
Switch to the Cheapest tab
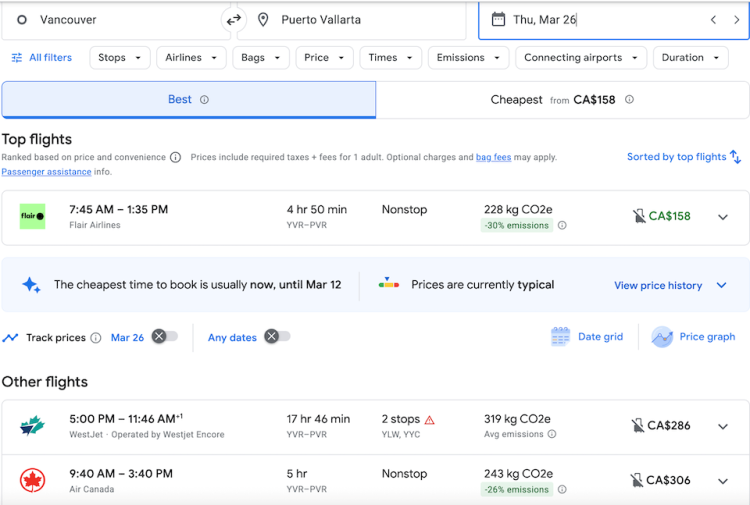[x=562, y=100]
